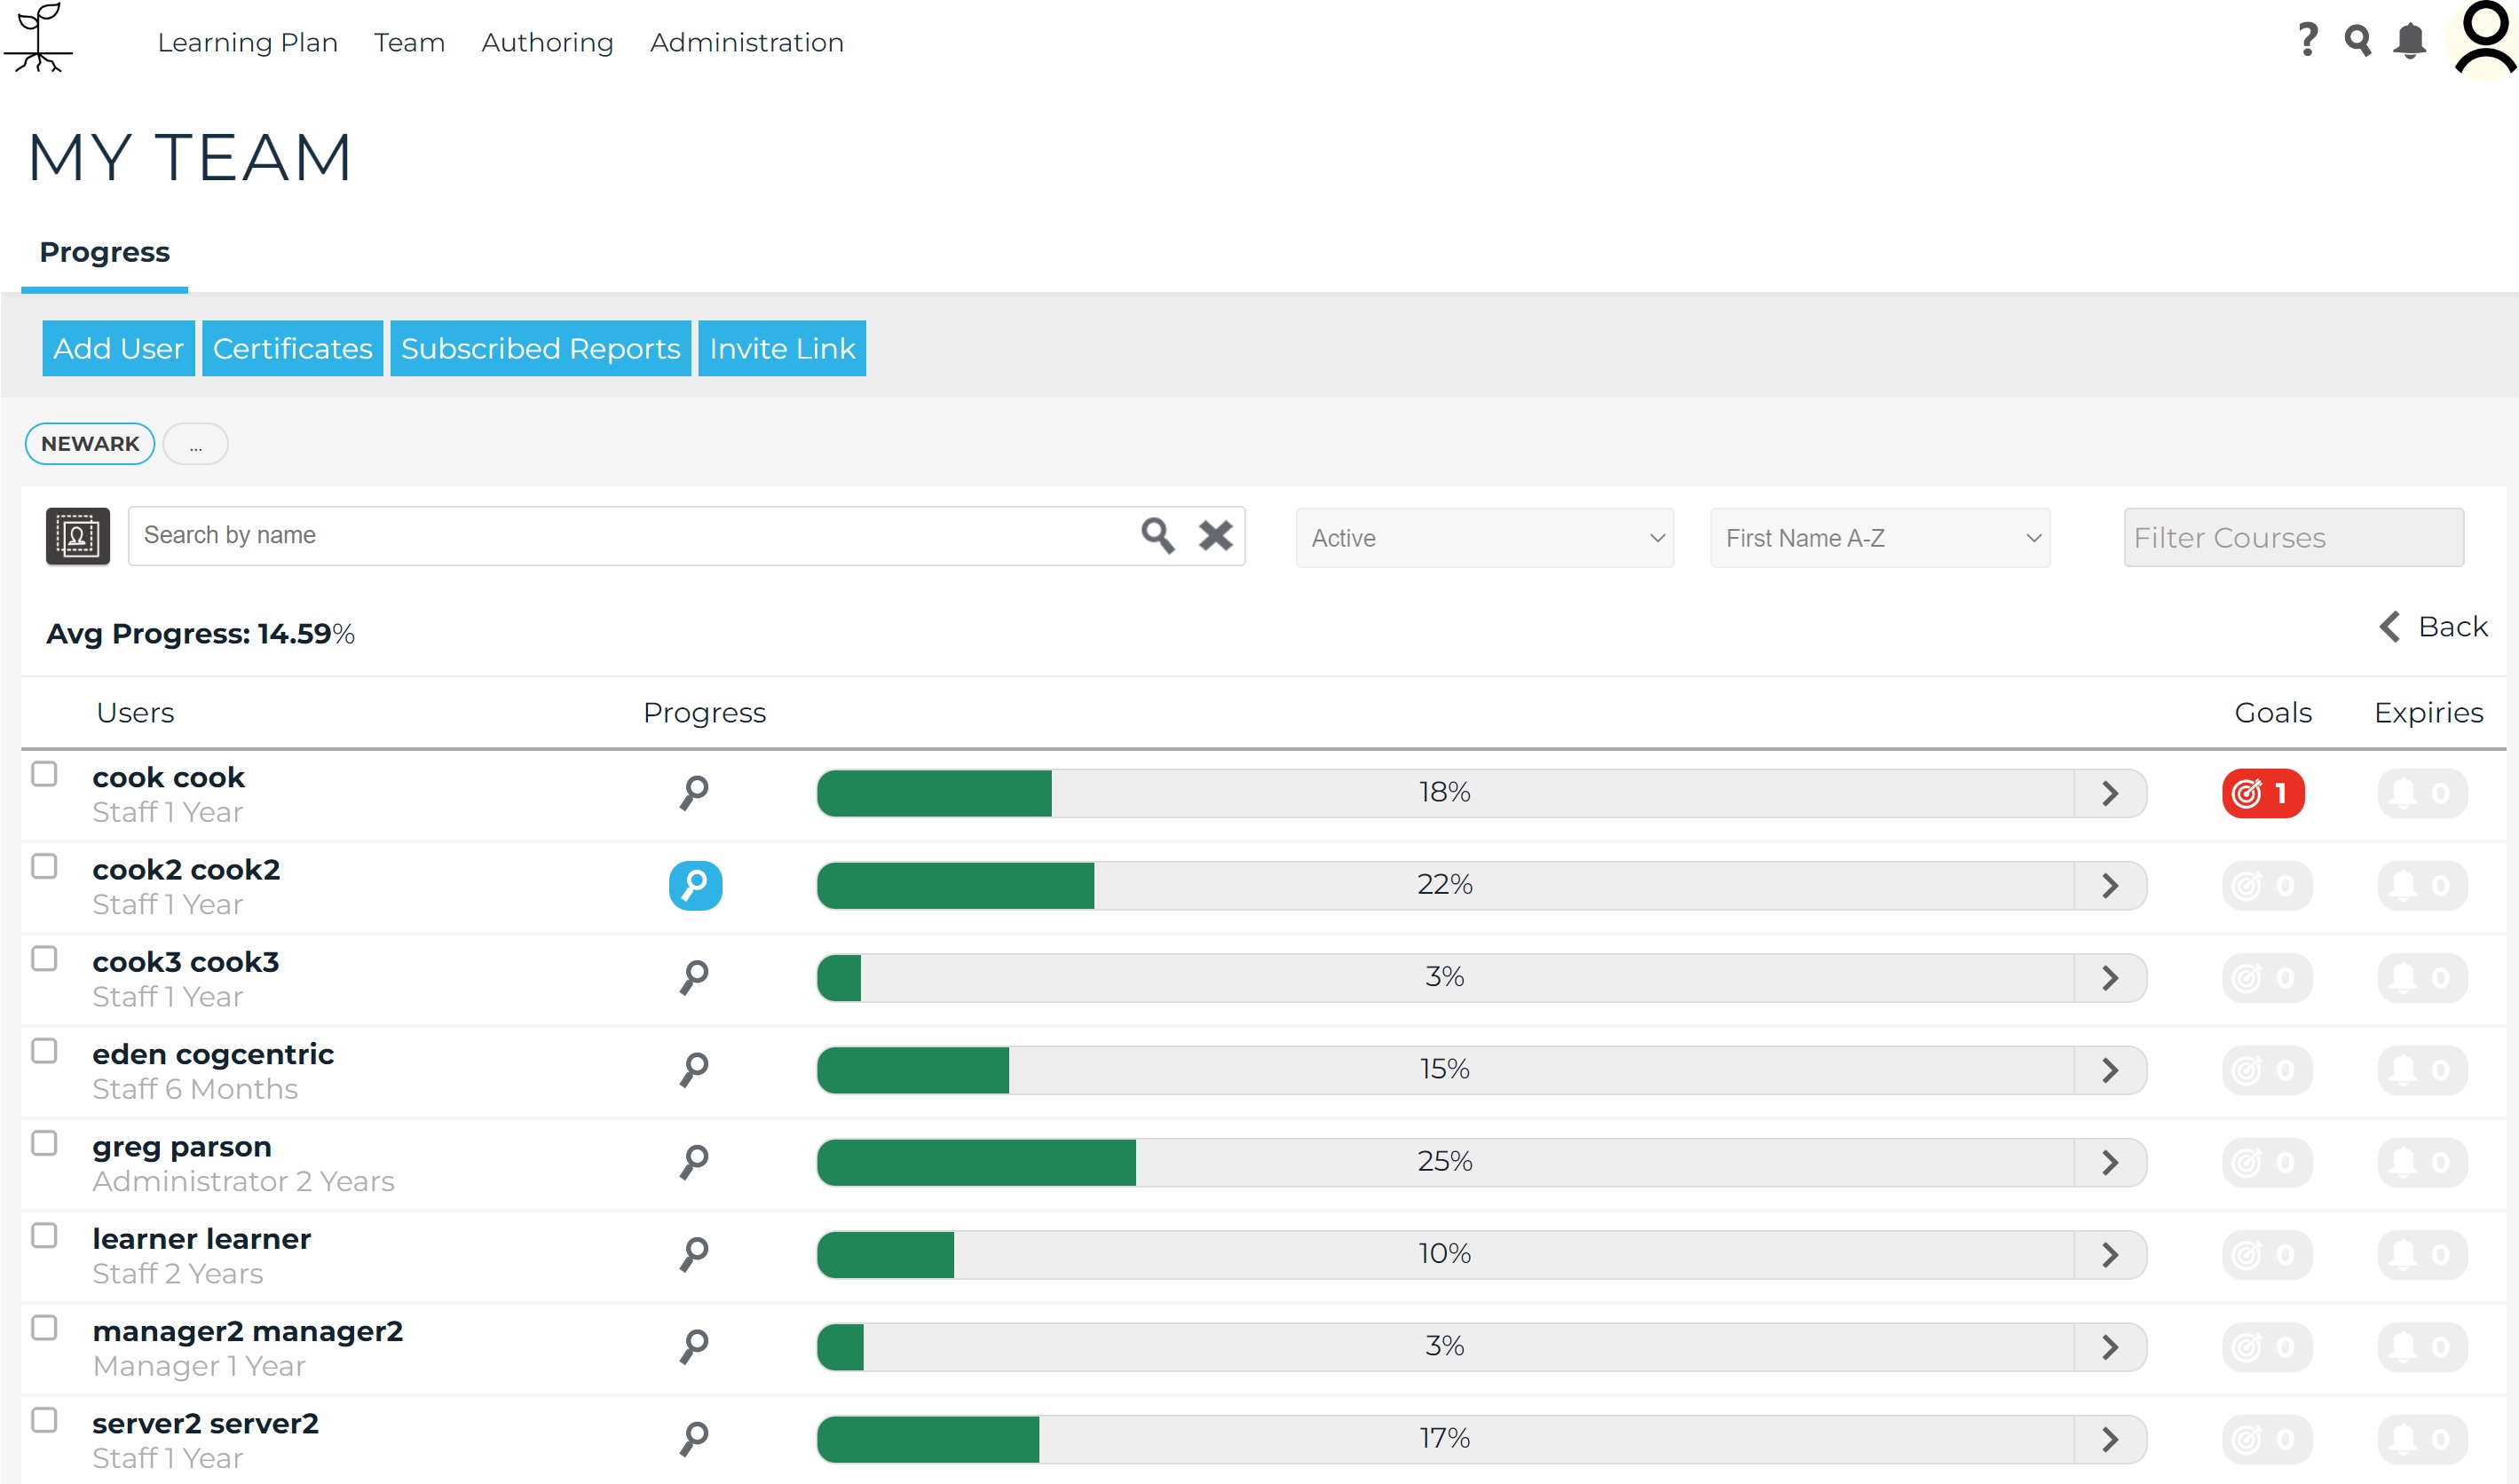Click the notification bell in the header
Image resolution: width=2519 pixels, height=1484 pixels.
point(2409,42)
